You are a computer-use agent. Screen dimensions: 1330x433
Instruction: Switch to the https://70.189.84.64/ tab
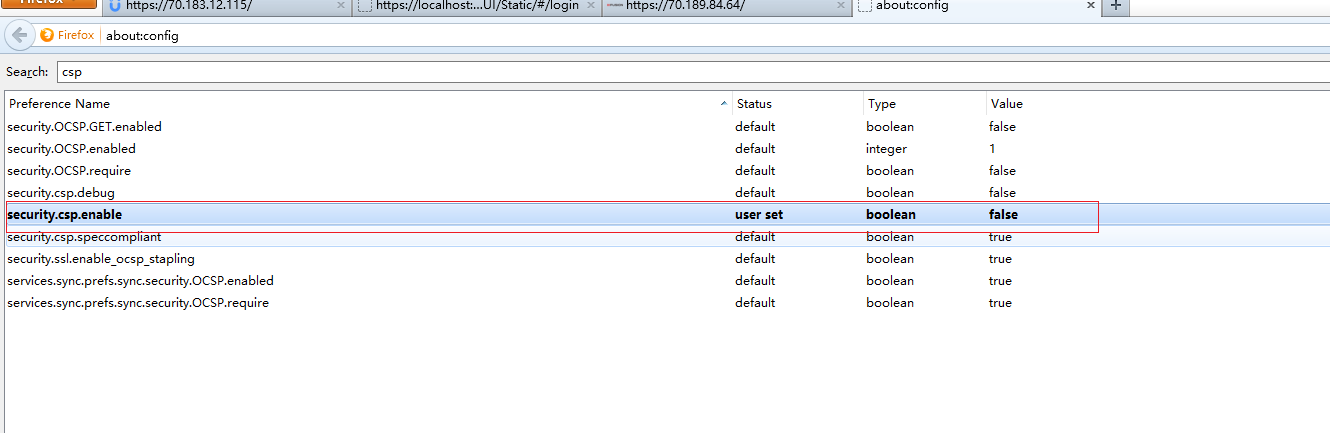click(720, 6)
